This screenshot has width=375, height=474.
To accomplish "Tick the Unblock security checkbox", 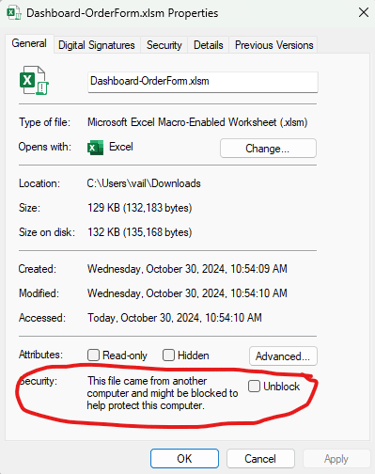I will point(254,386).
